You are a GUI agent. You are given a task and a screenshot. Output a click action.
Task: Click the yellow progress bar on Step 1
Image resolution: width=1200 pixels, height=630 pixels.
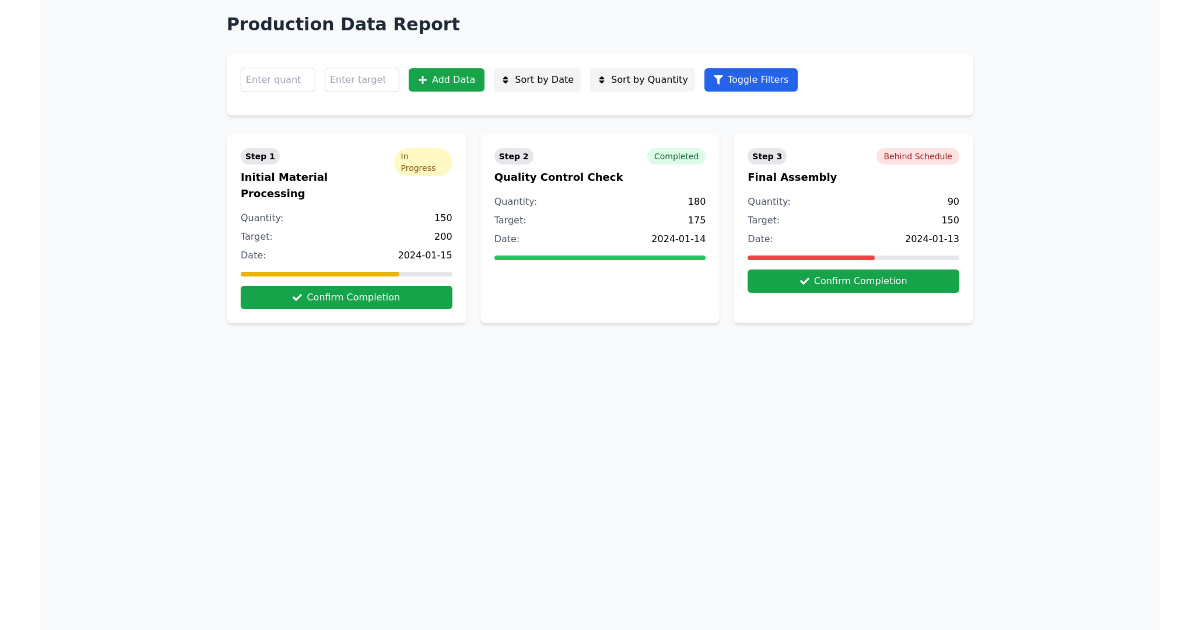click(x=319, y=274)
